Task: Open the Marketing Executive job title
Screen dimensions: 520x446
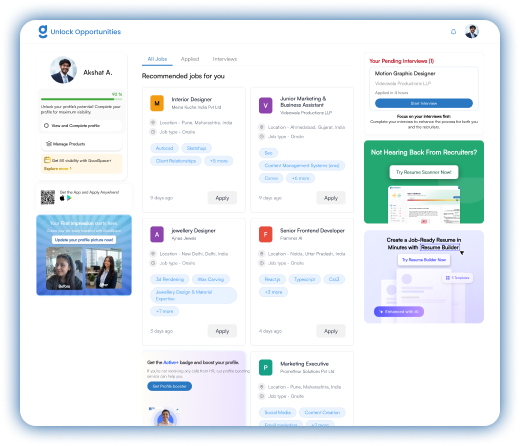Action: pos(304,364)
